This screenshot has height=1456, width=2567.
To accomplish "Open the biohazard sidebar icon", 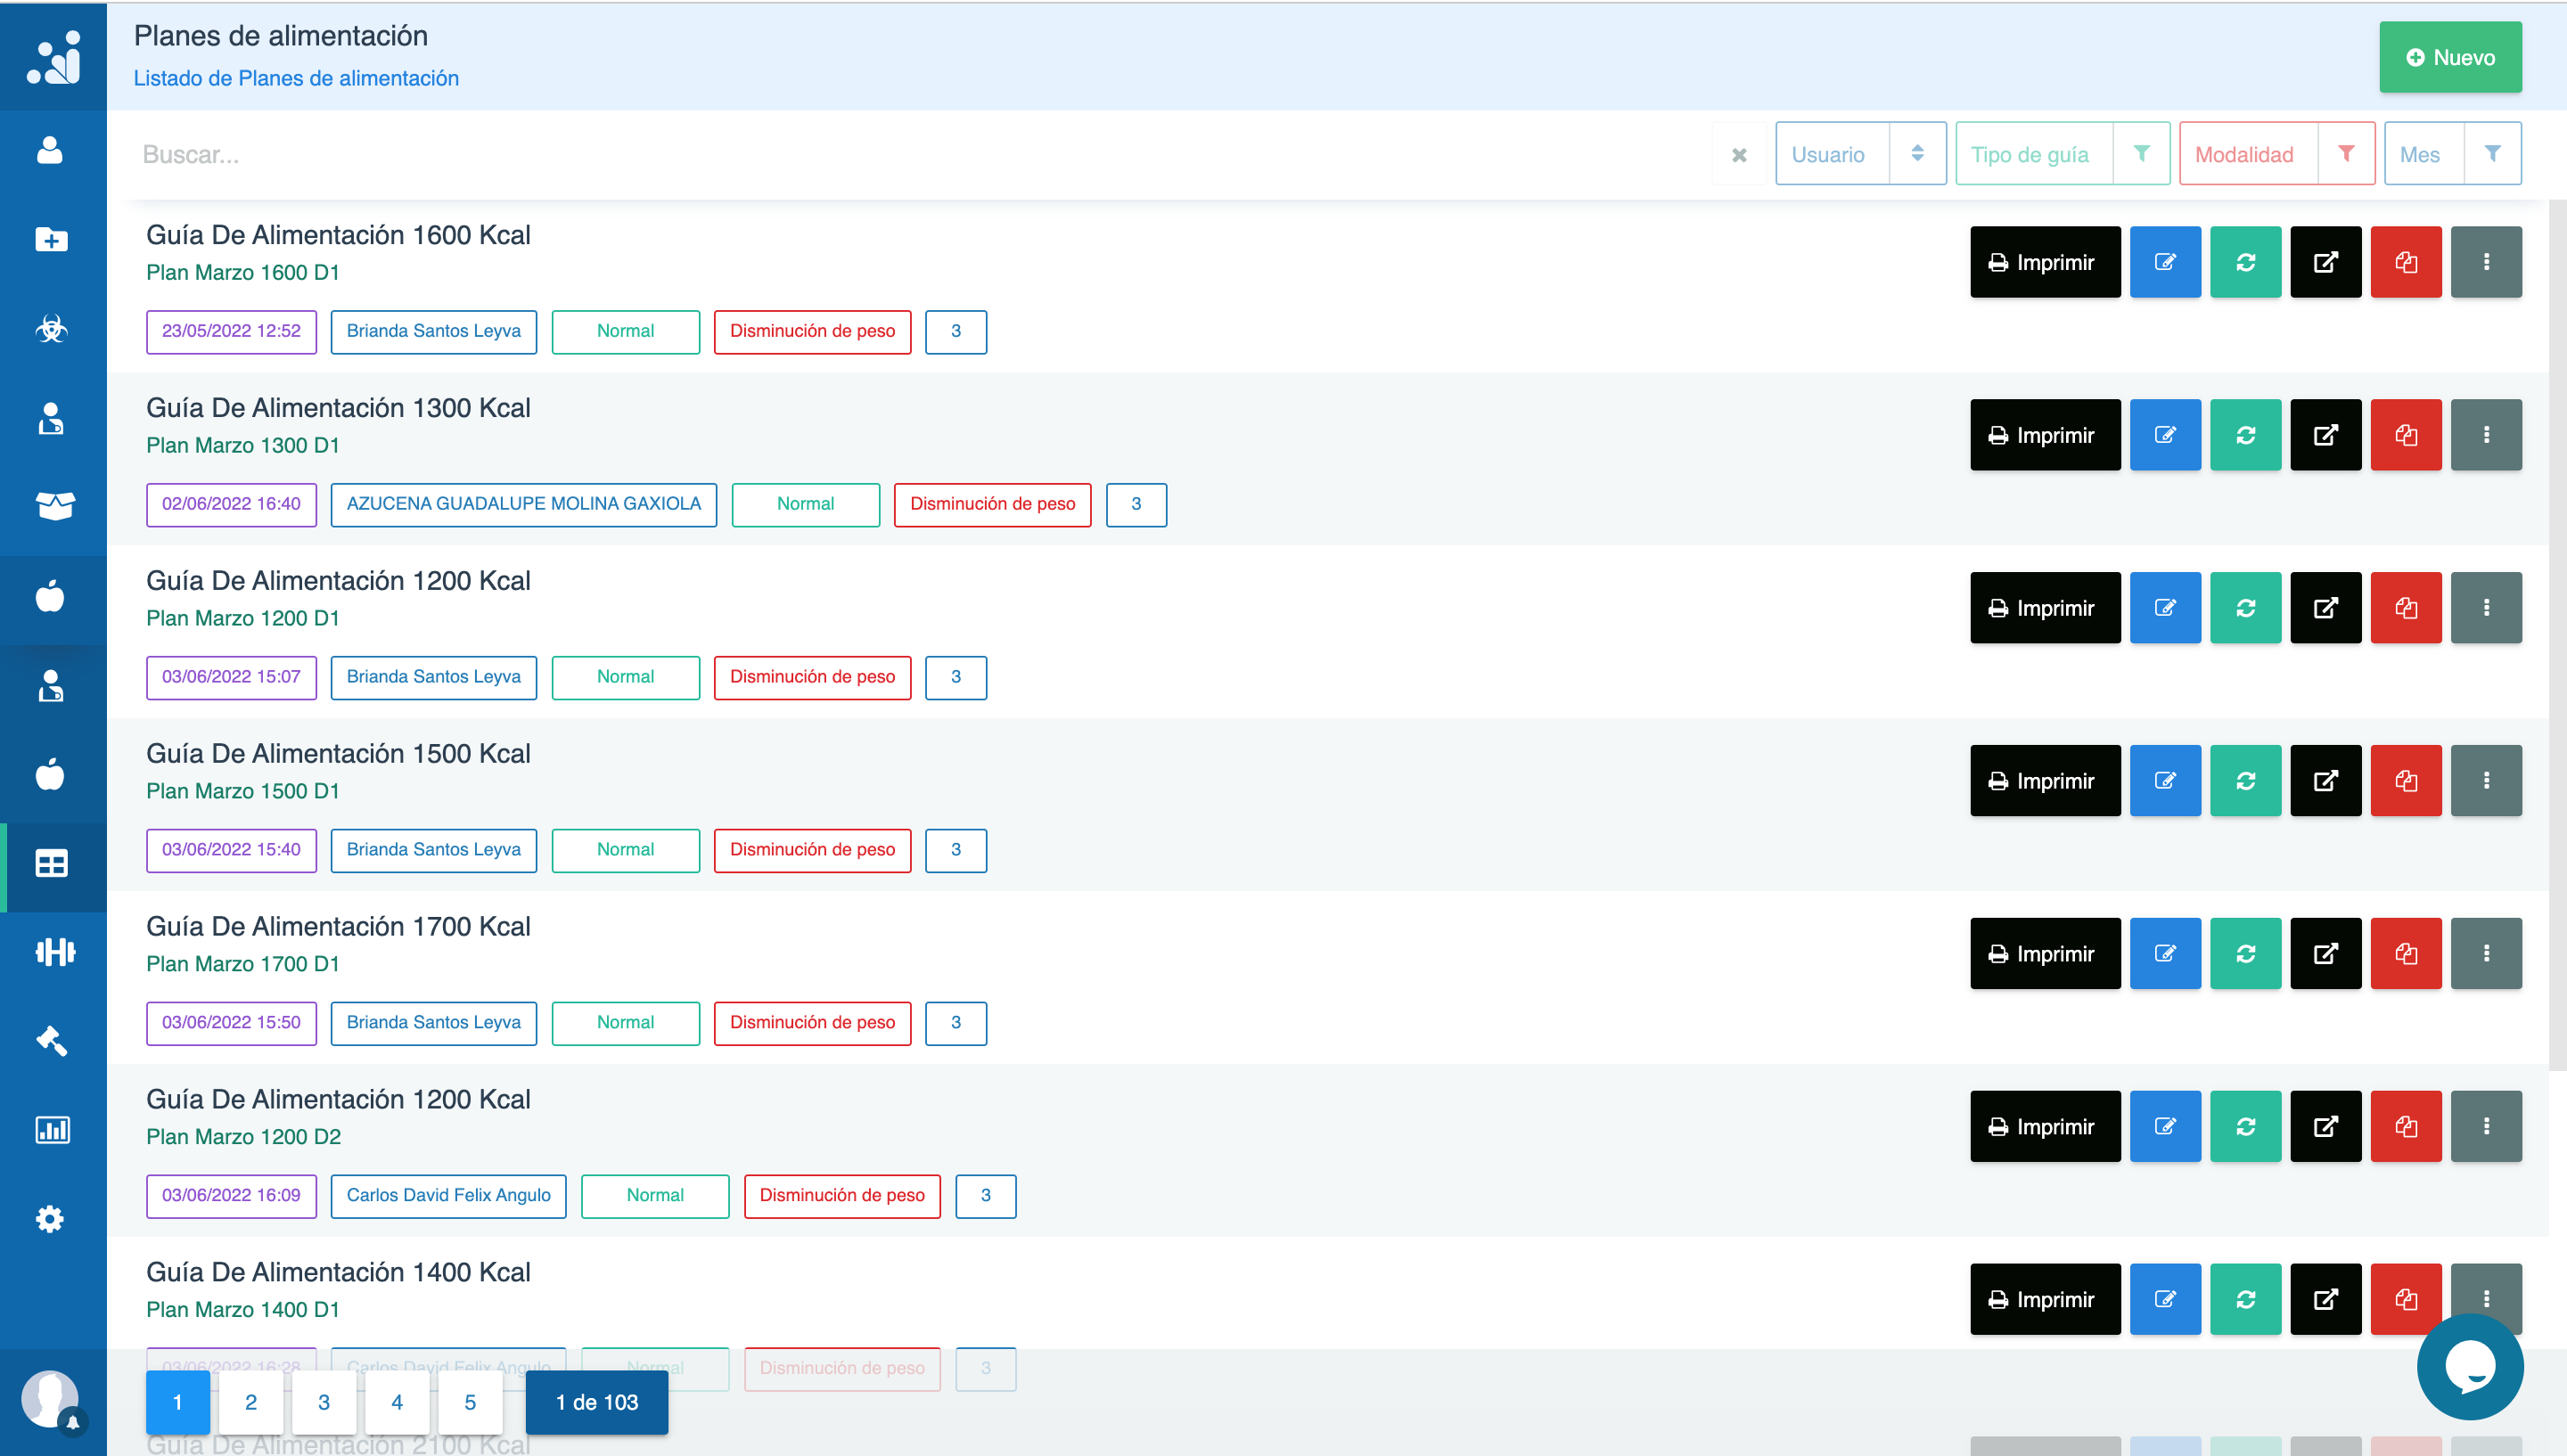I will 50,328.
